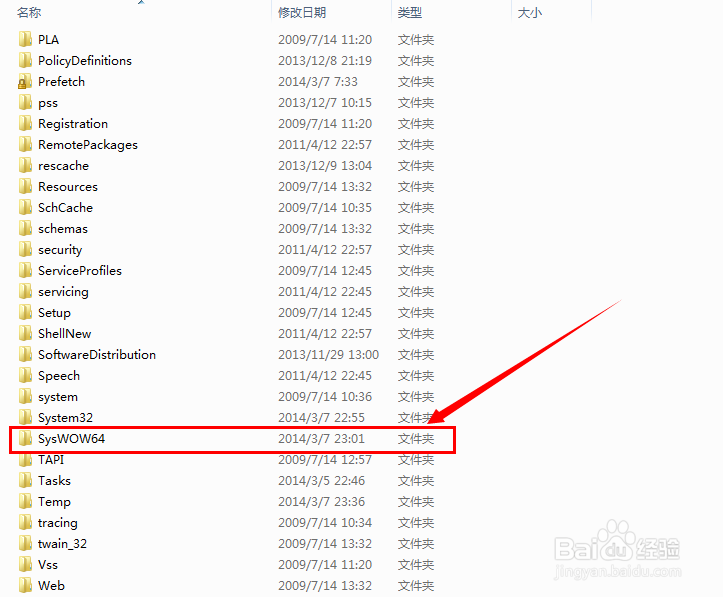Sort by the 名称 column header

click(29, 12)
